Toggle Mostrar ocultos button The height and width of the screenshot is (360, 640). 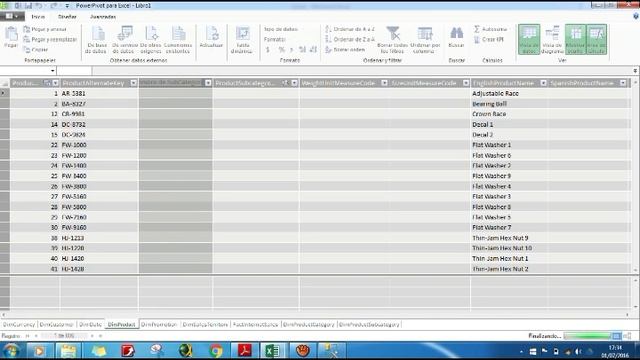[575, 39]
